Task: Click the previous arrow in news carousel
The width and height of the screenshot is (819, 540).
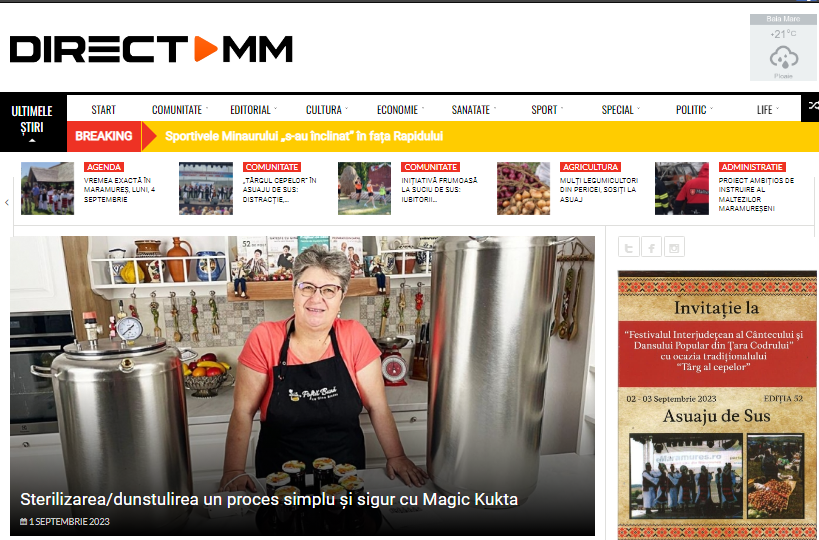Action: click(7, 202)
